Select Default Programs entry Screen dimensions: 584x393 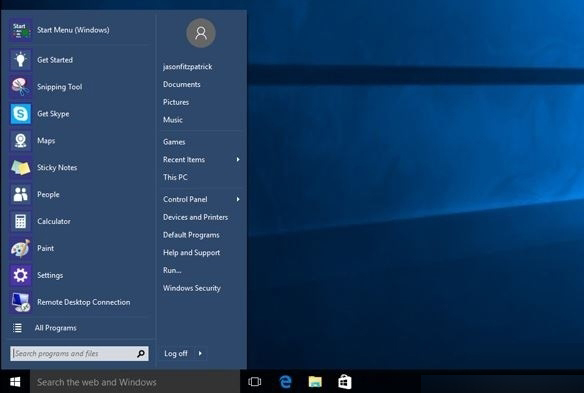(191, 235)
